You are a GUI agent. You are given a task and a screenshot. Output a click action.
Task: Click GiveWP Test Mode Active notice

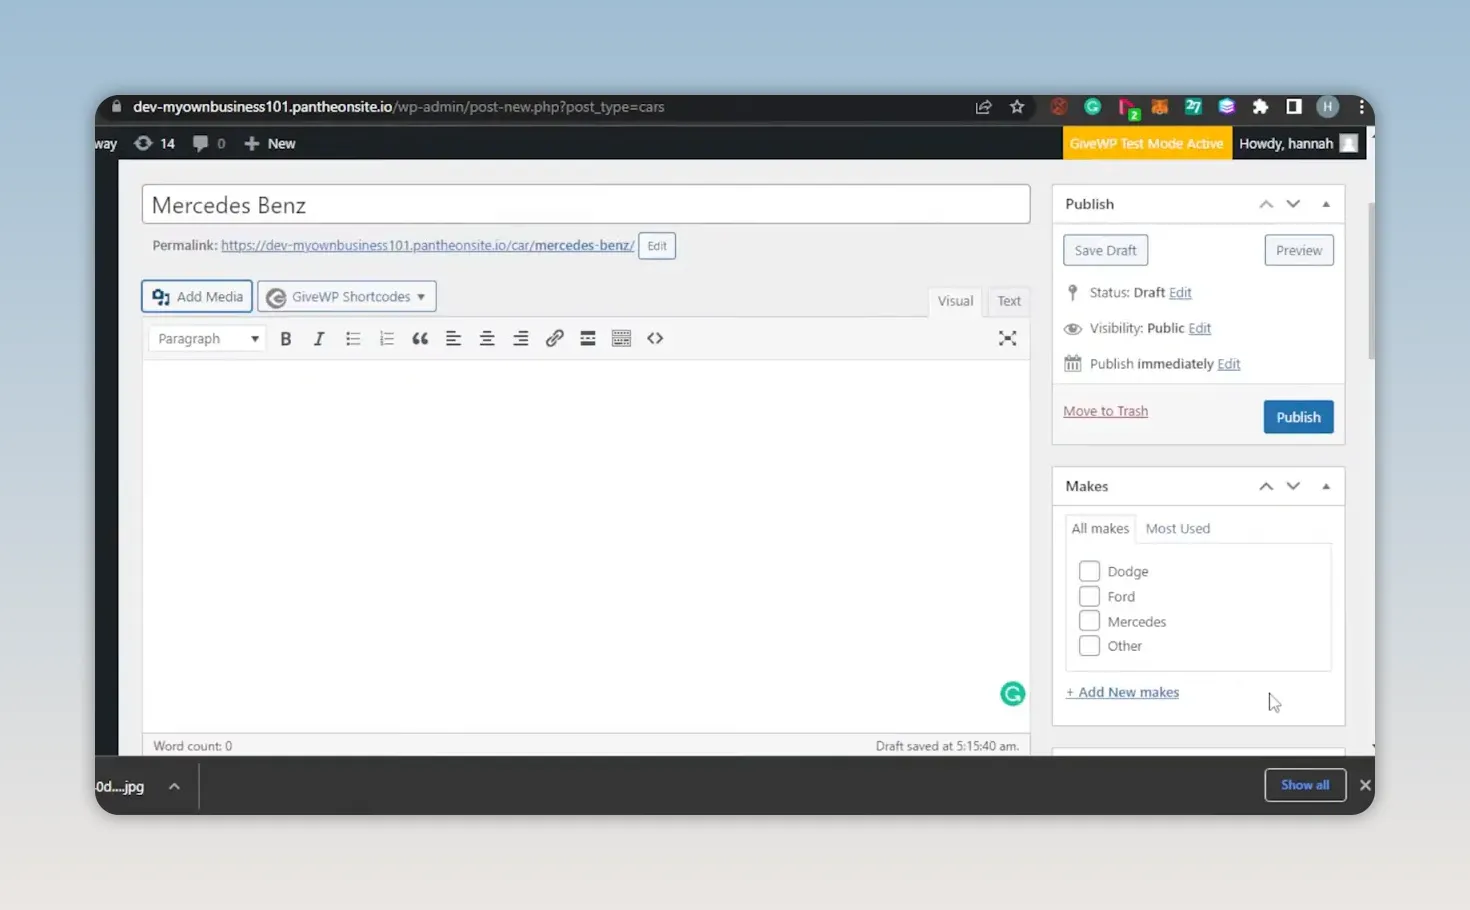pos(1146,144)
